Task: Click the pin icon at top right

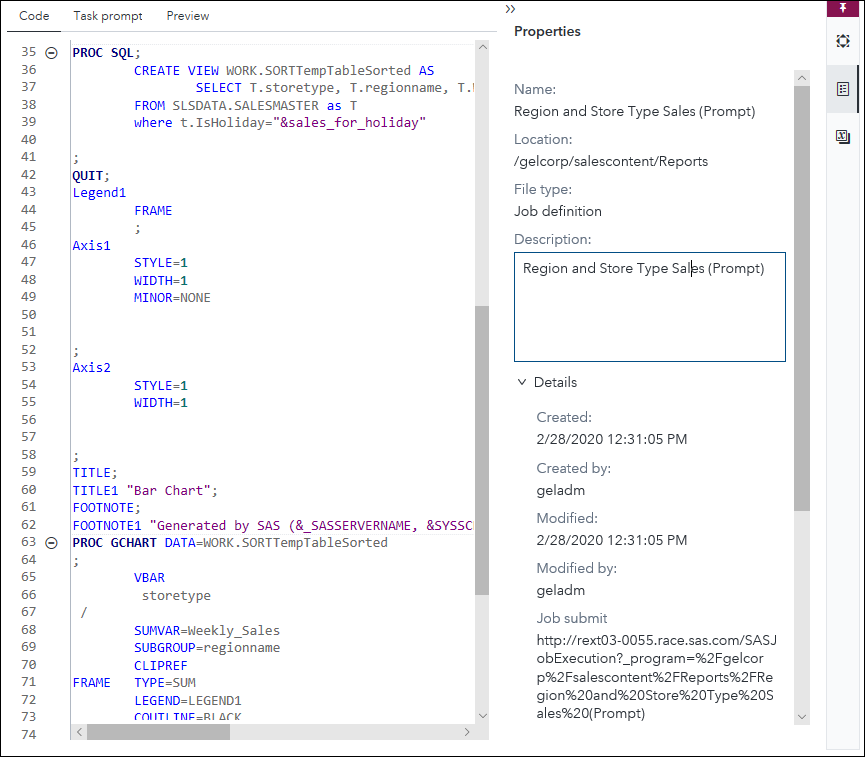Action: click(842, 8)
